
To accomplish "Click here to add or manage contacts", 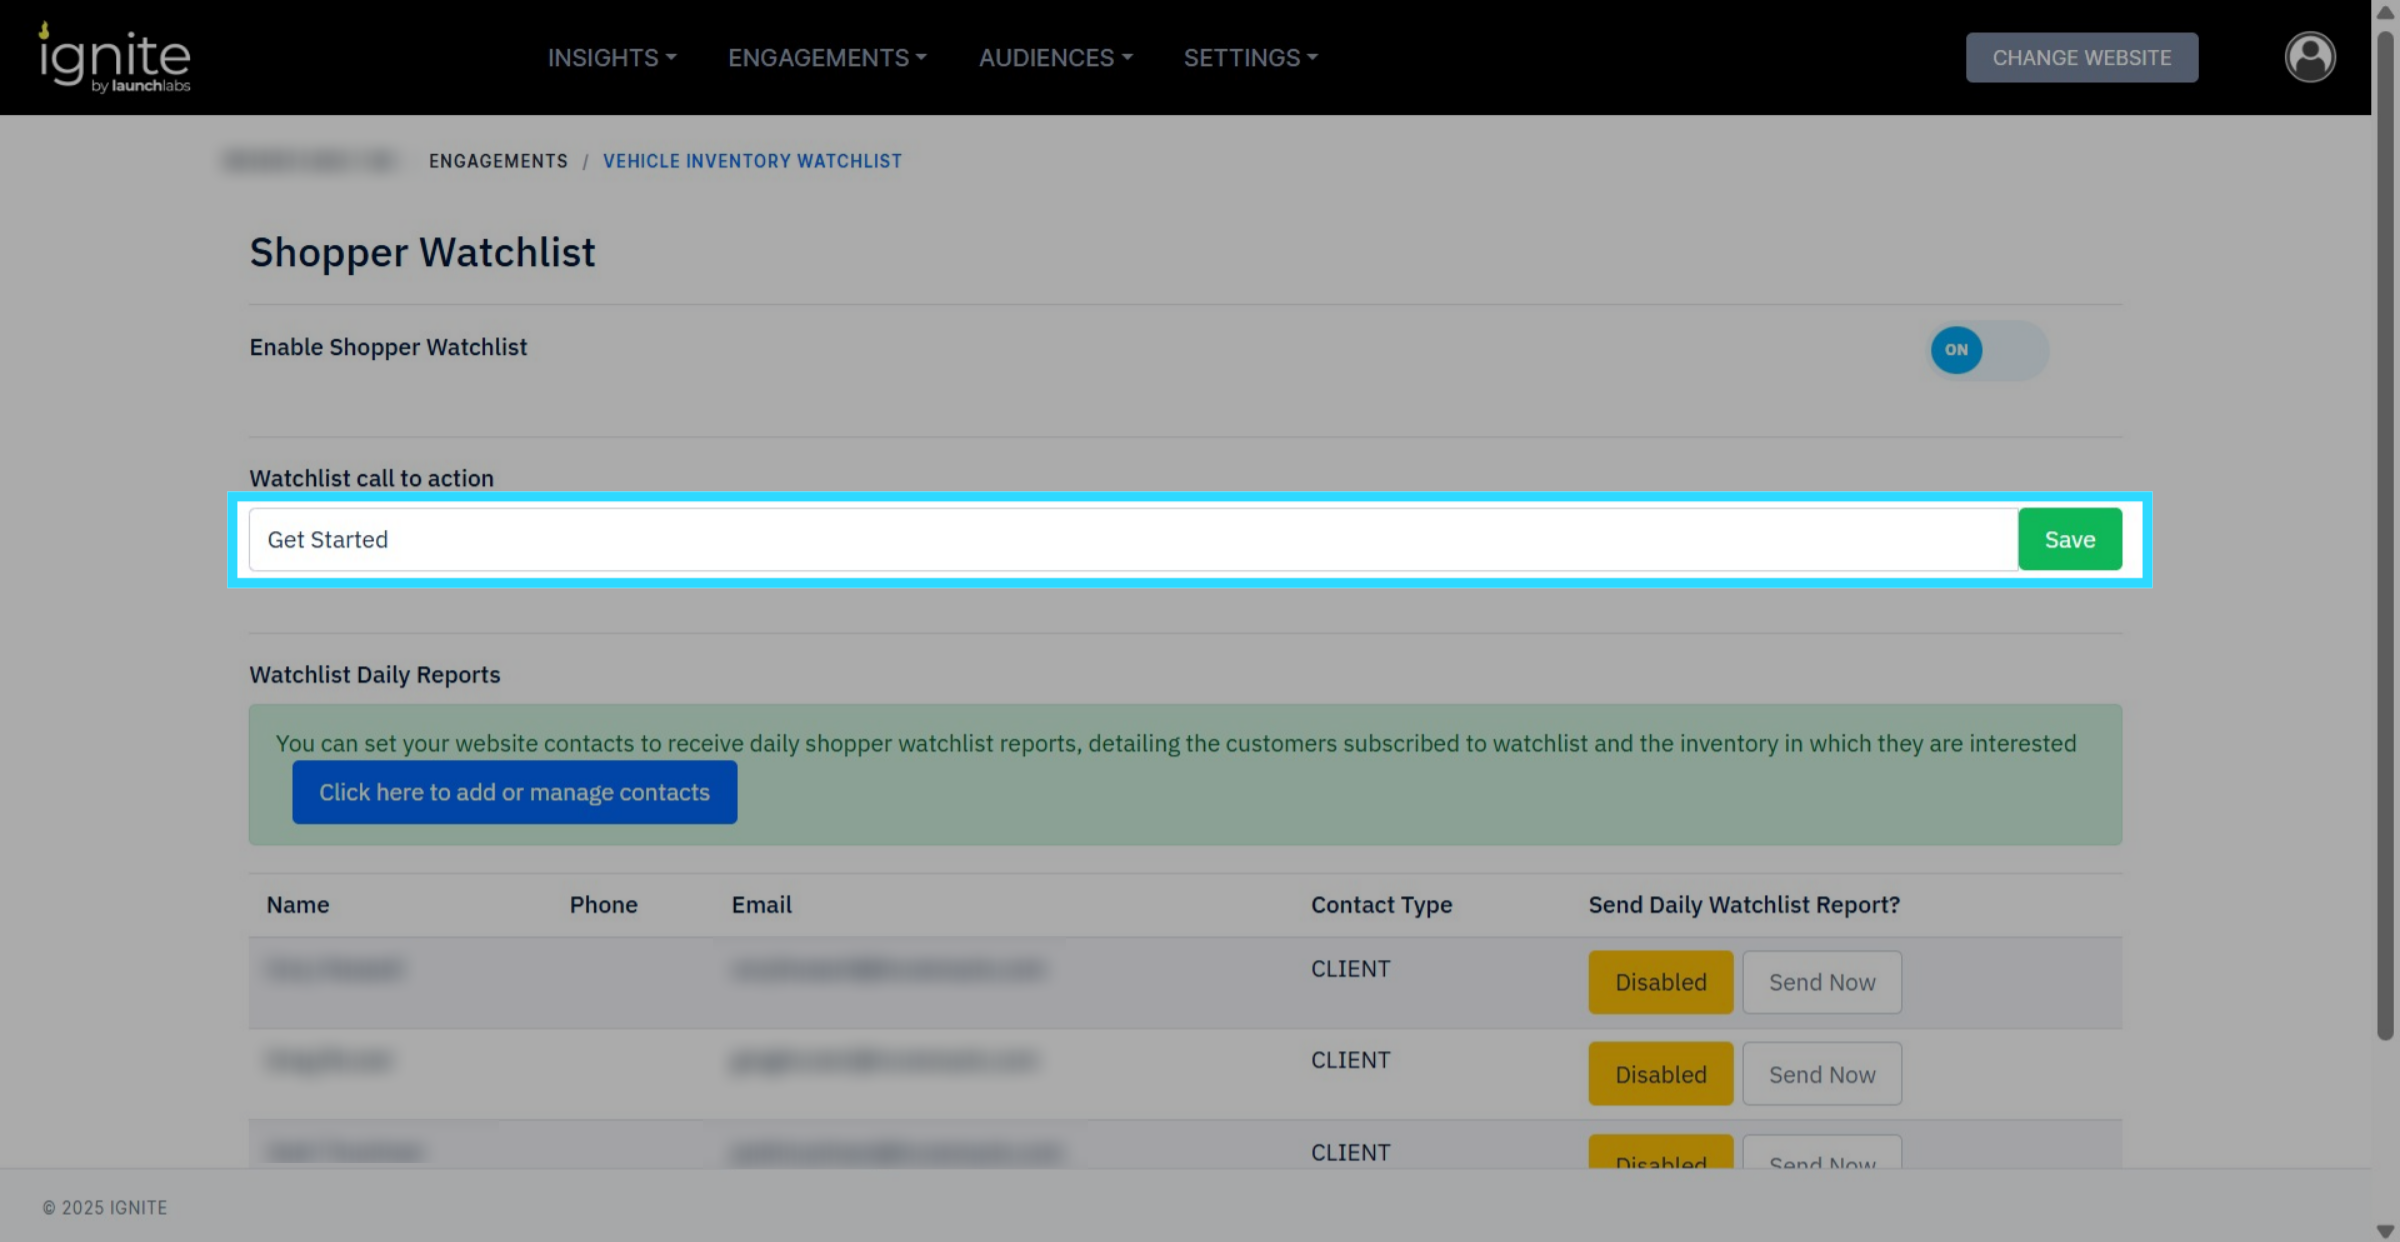I will [514, 792].
